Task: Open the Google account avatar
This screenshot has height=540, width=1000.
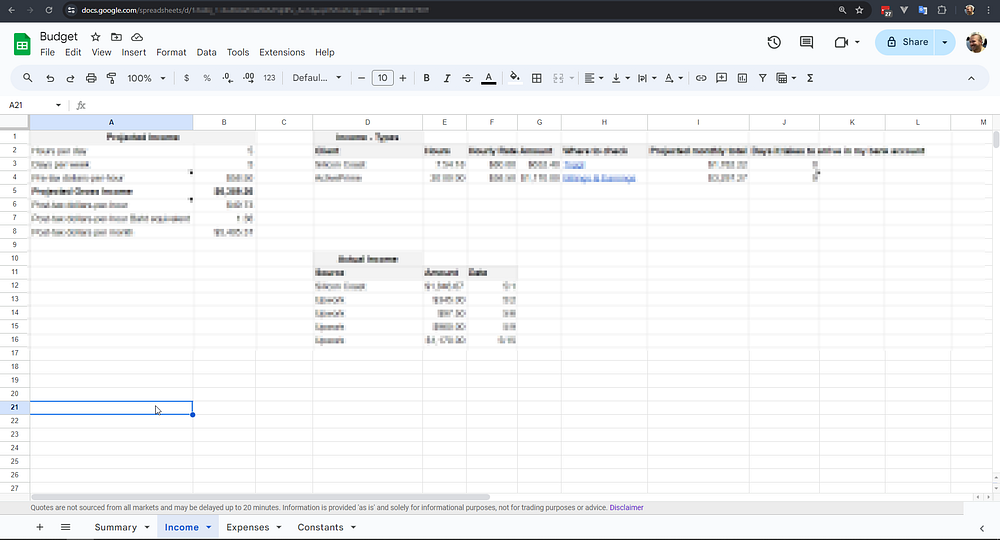Action: tap(976, 42)
